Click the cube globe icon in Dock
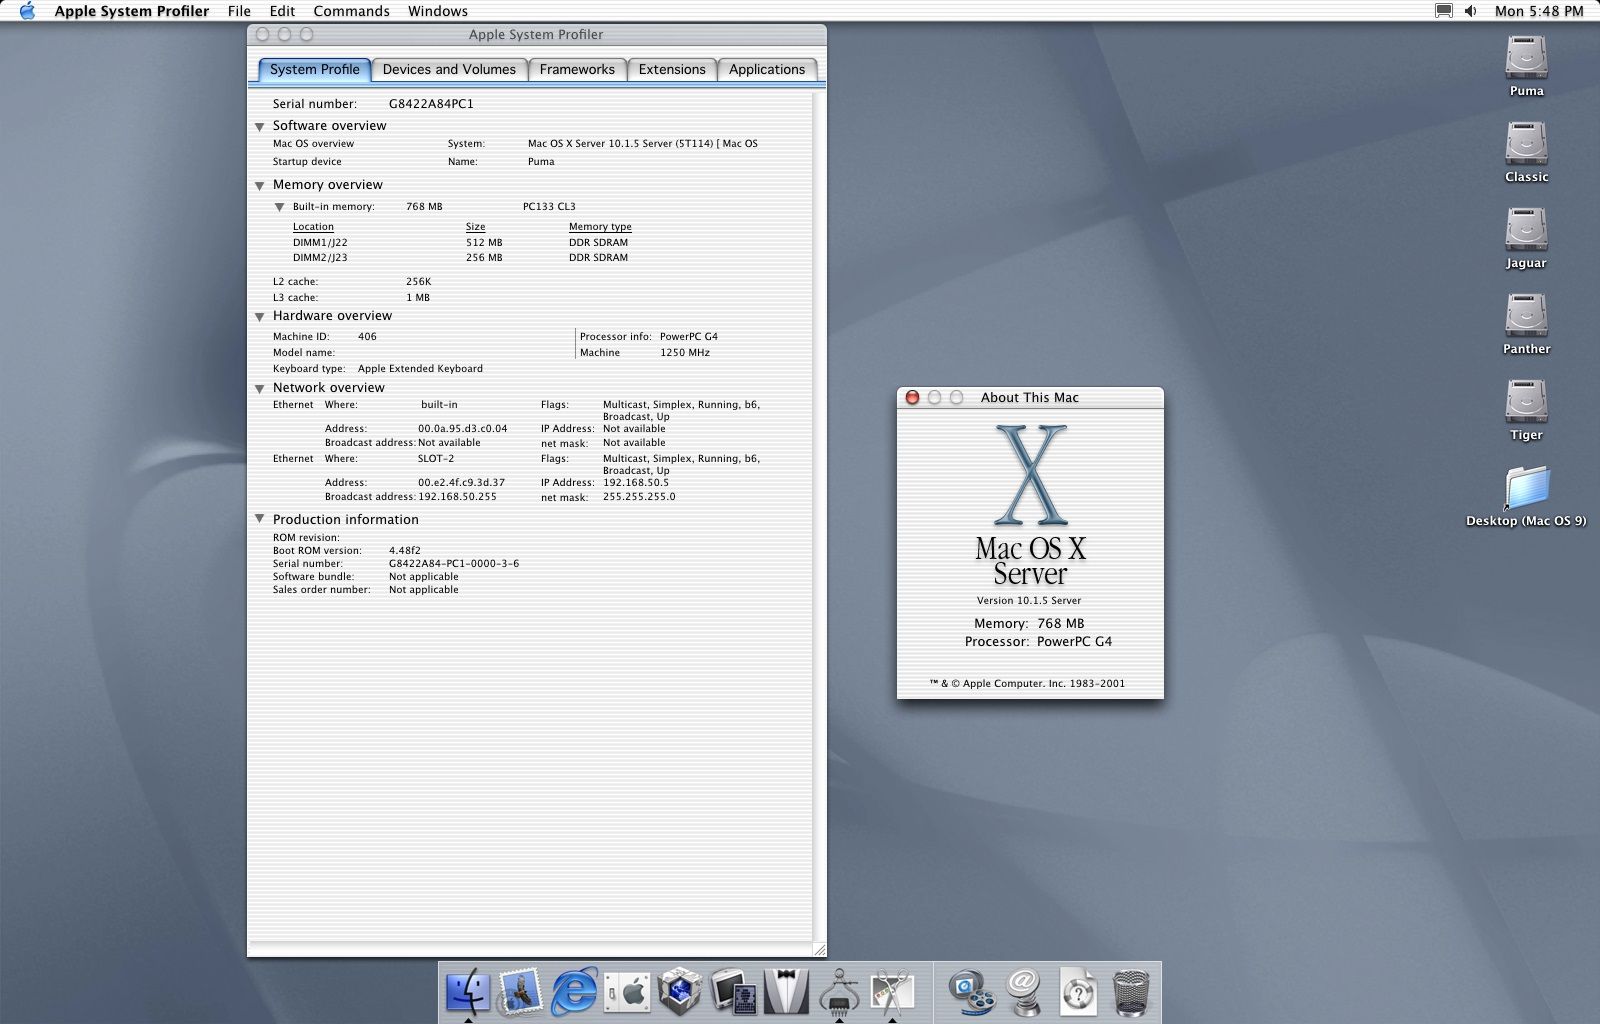The height and width of the screenshot is (1024, 1600). tap(680, 992)
